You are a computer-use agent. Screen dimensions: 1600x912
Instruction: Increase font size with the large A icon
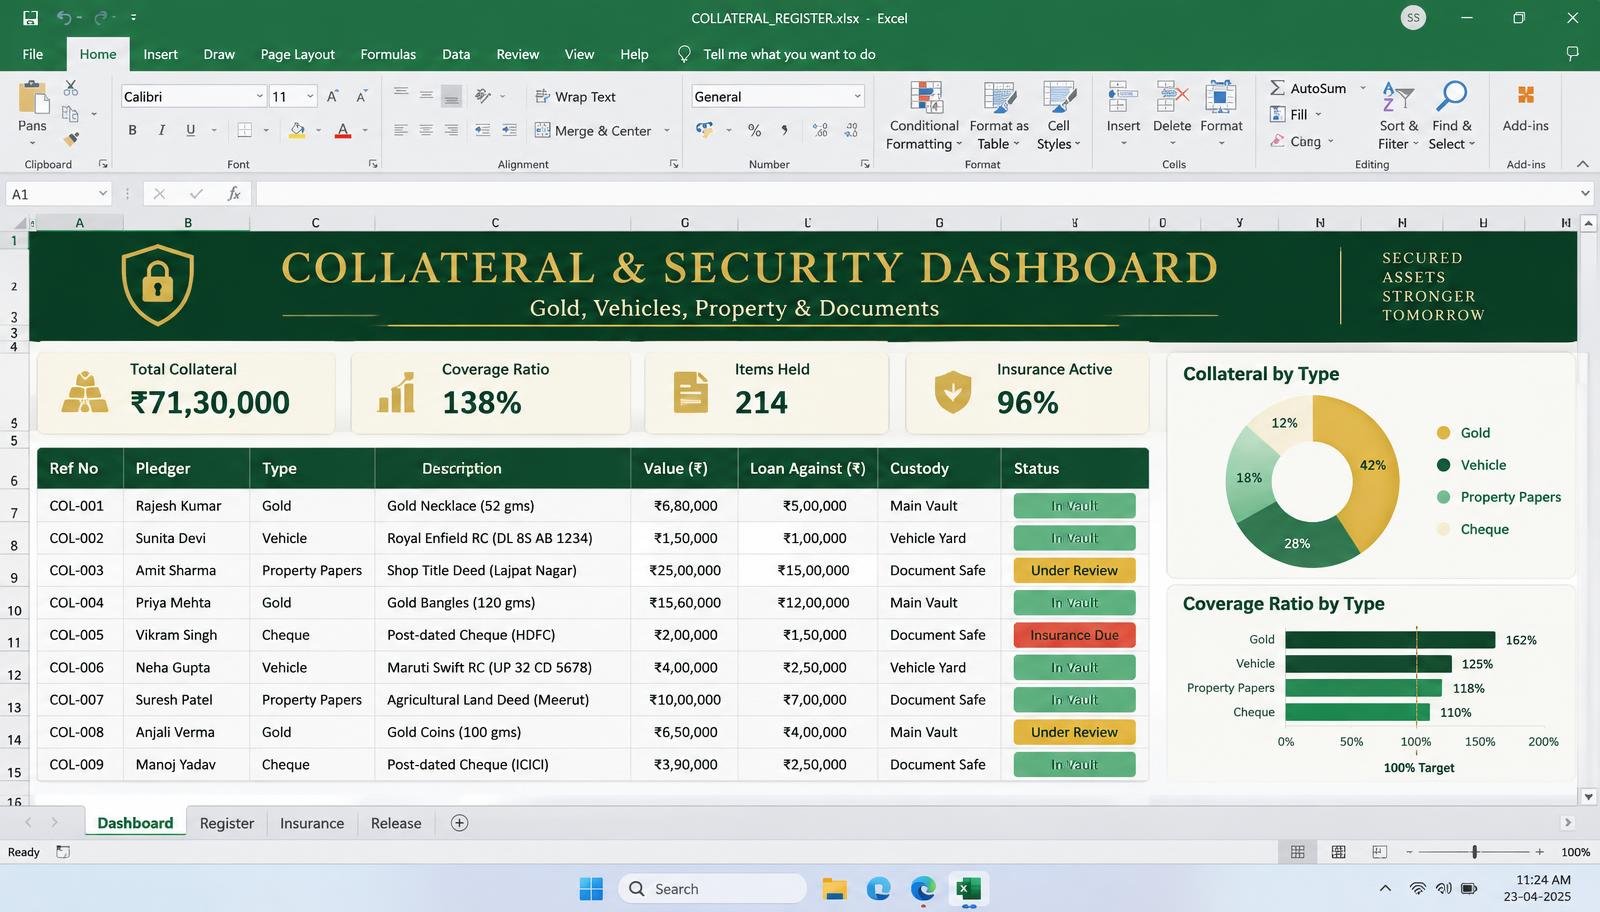pos(332,96)
